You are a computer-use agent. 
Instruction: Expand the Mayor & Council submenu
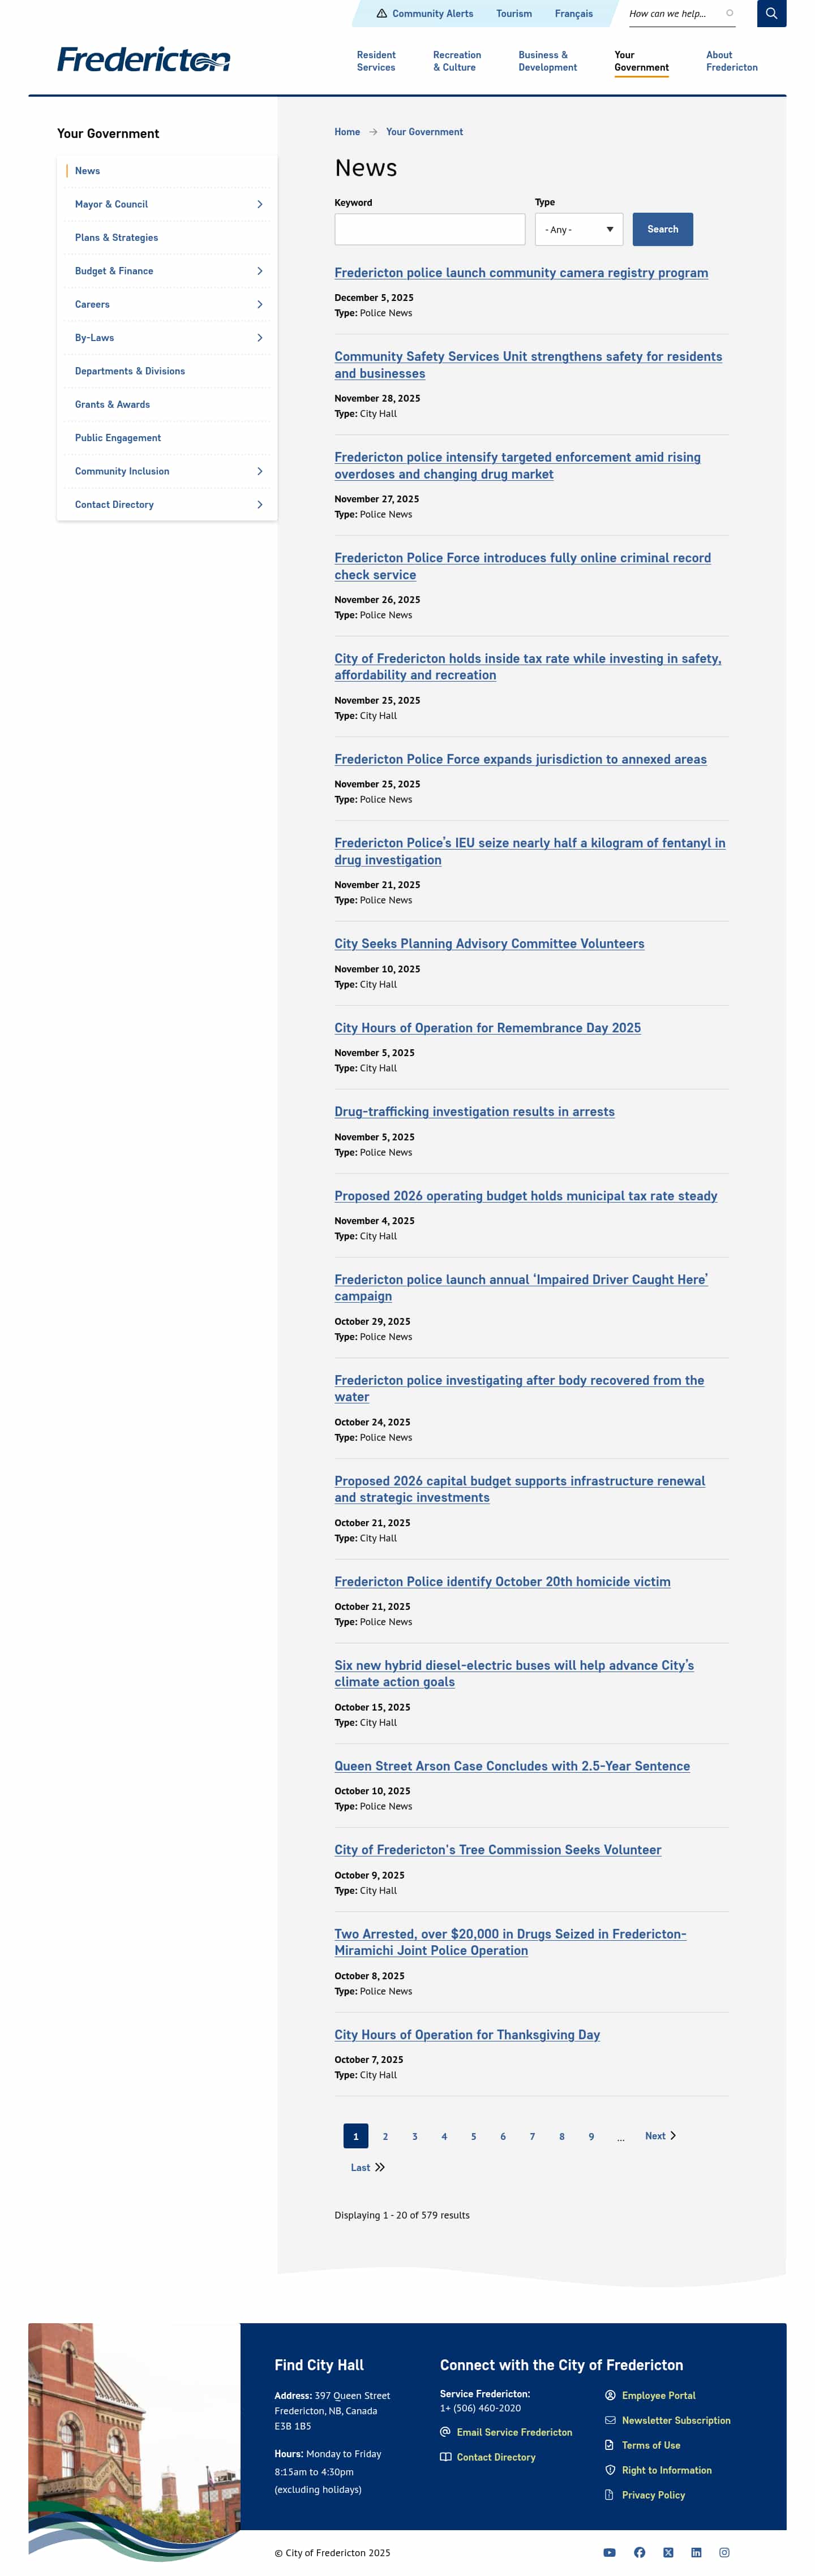[259, 204]
